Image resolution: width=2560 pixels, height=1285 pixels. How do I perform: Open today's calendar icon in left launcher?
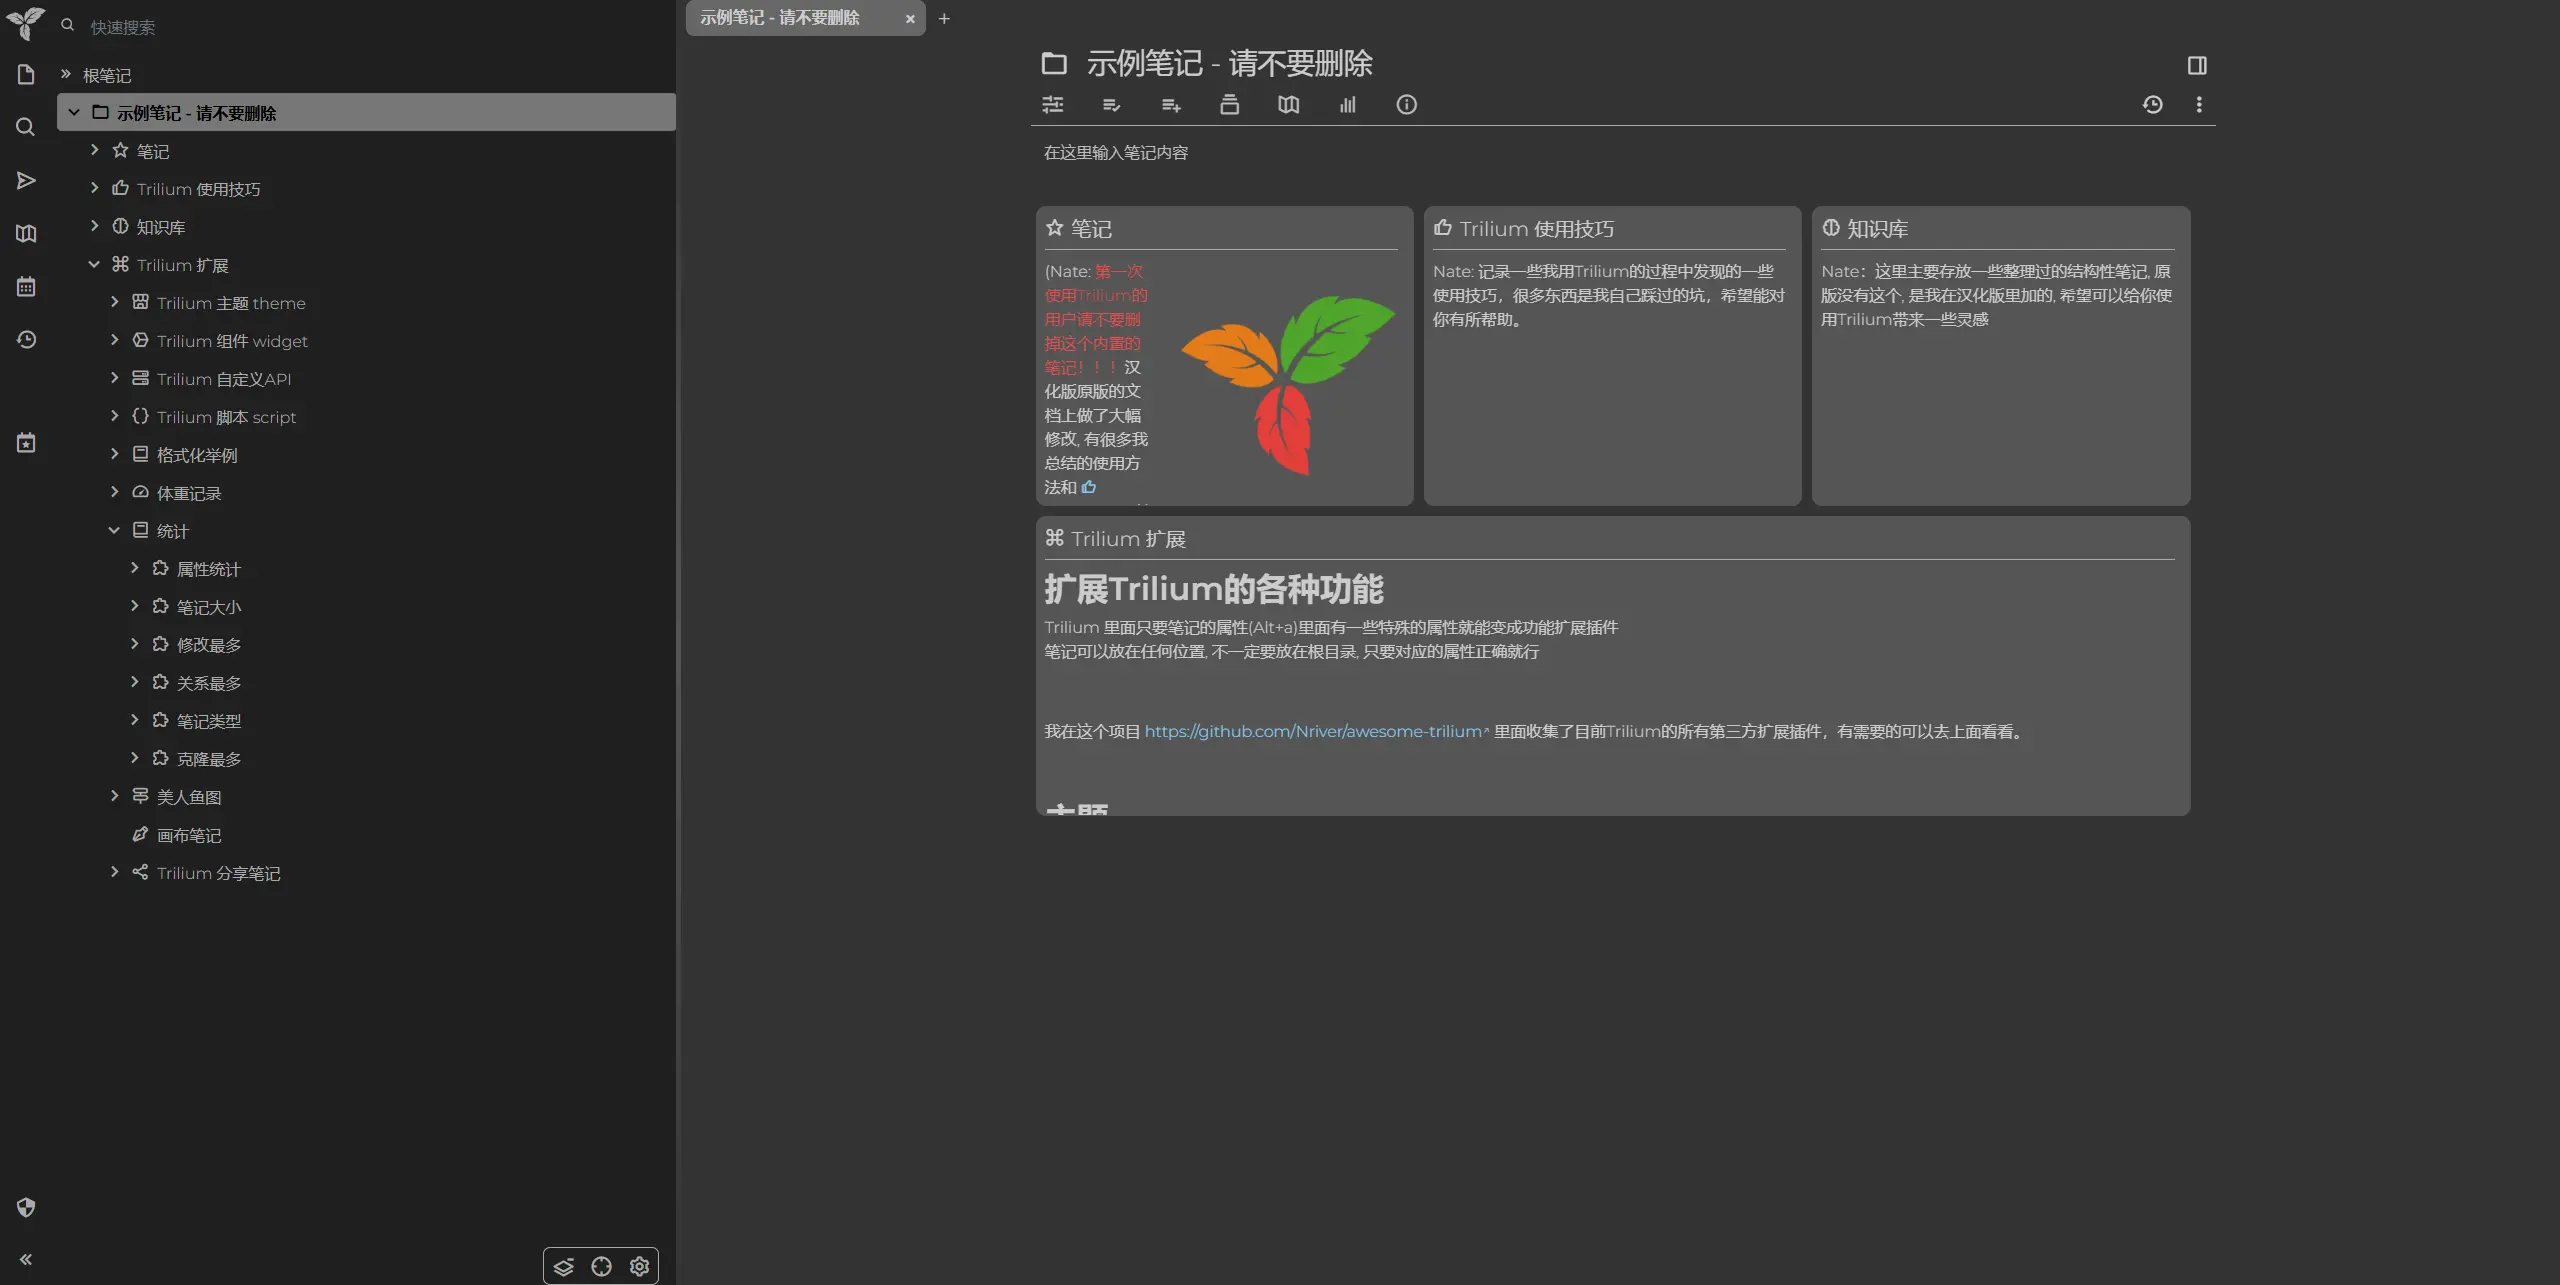pos(26,442)
